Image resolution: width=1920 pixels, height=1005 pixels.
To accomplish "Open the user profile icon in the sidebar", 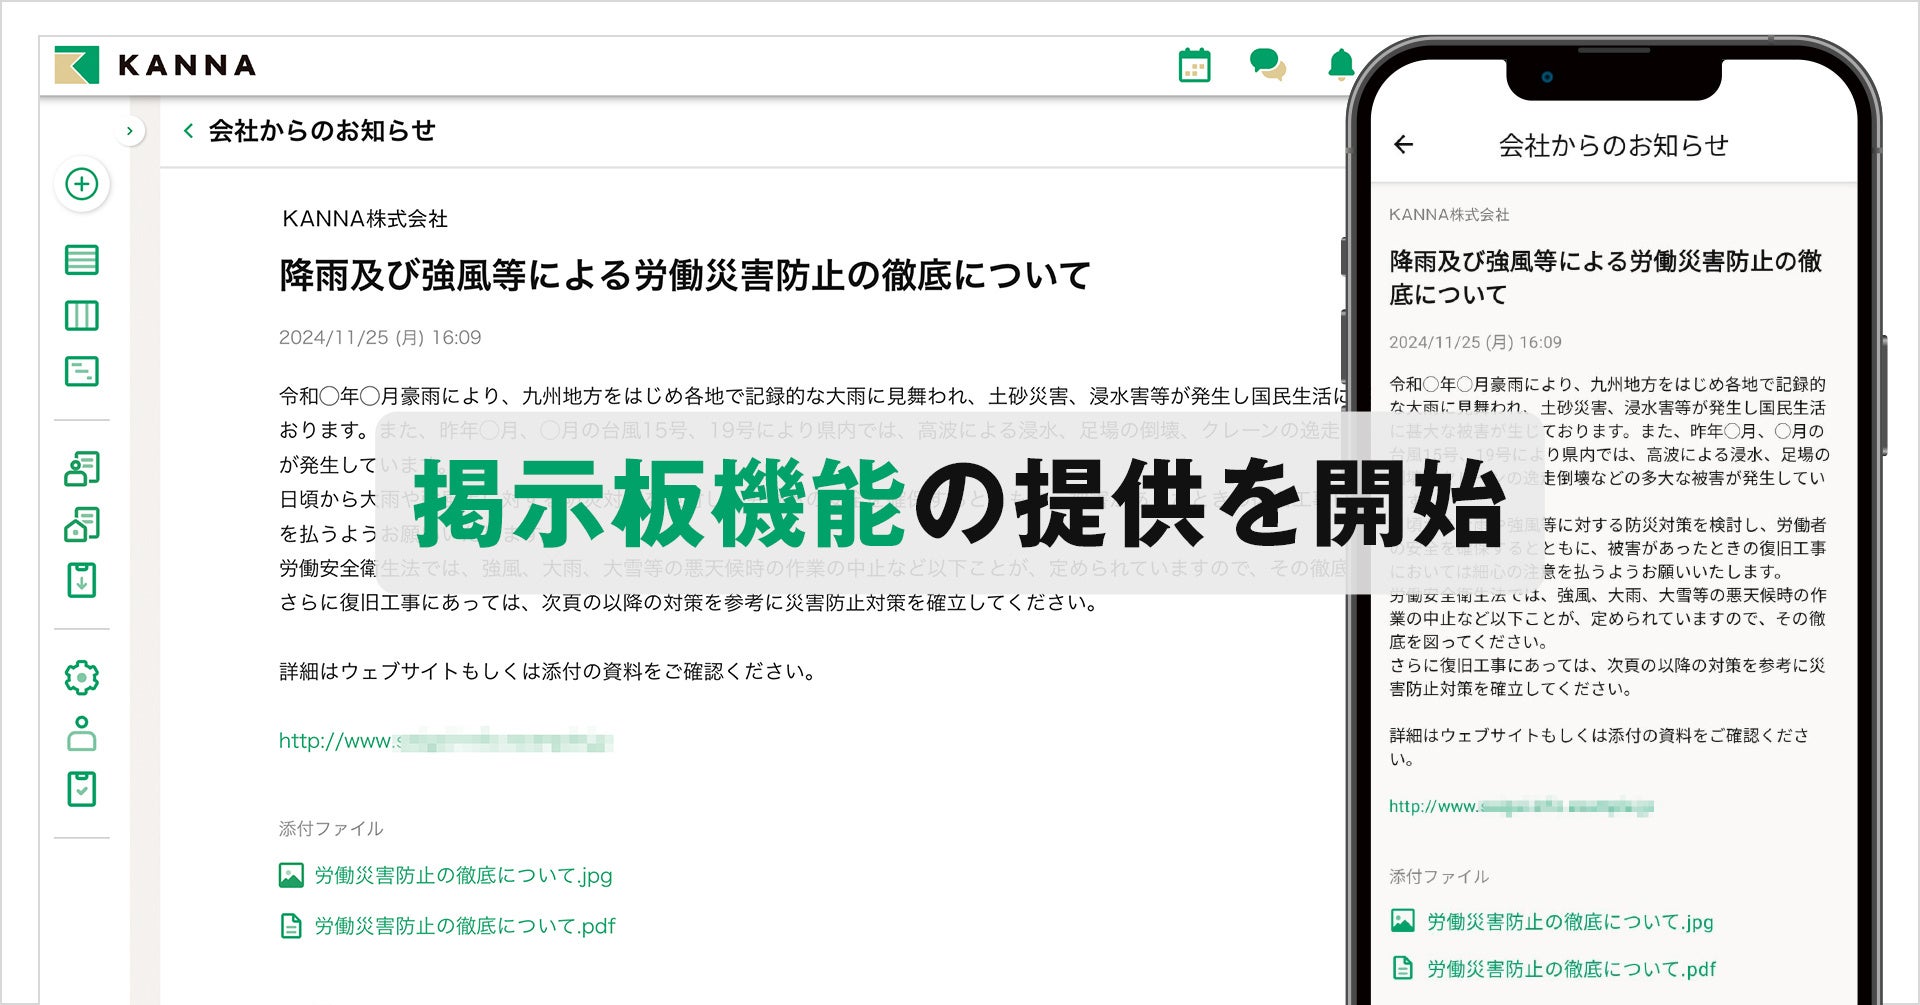I will [x=82, y=734].
